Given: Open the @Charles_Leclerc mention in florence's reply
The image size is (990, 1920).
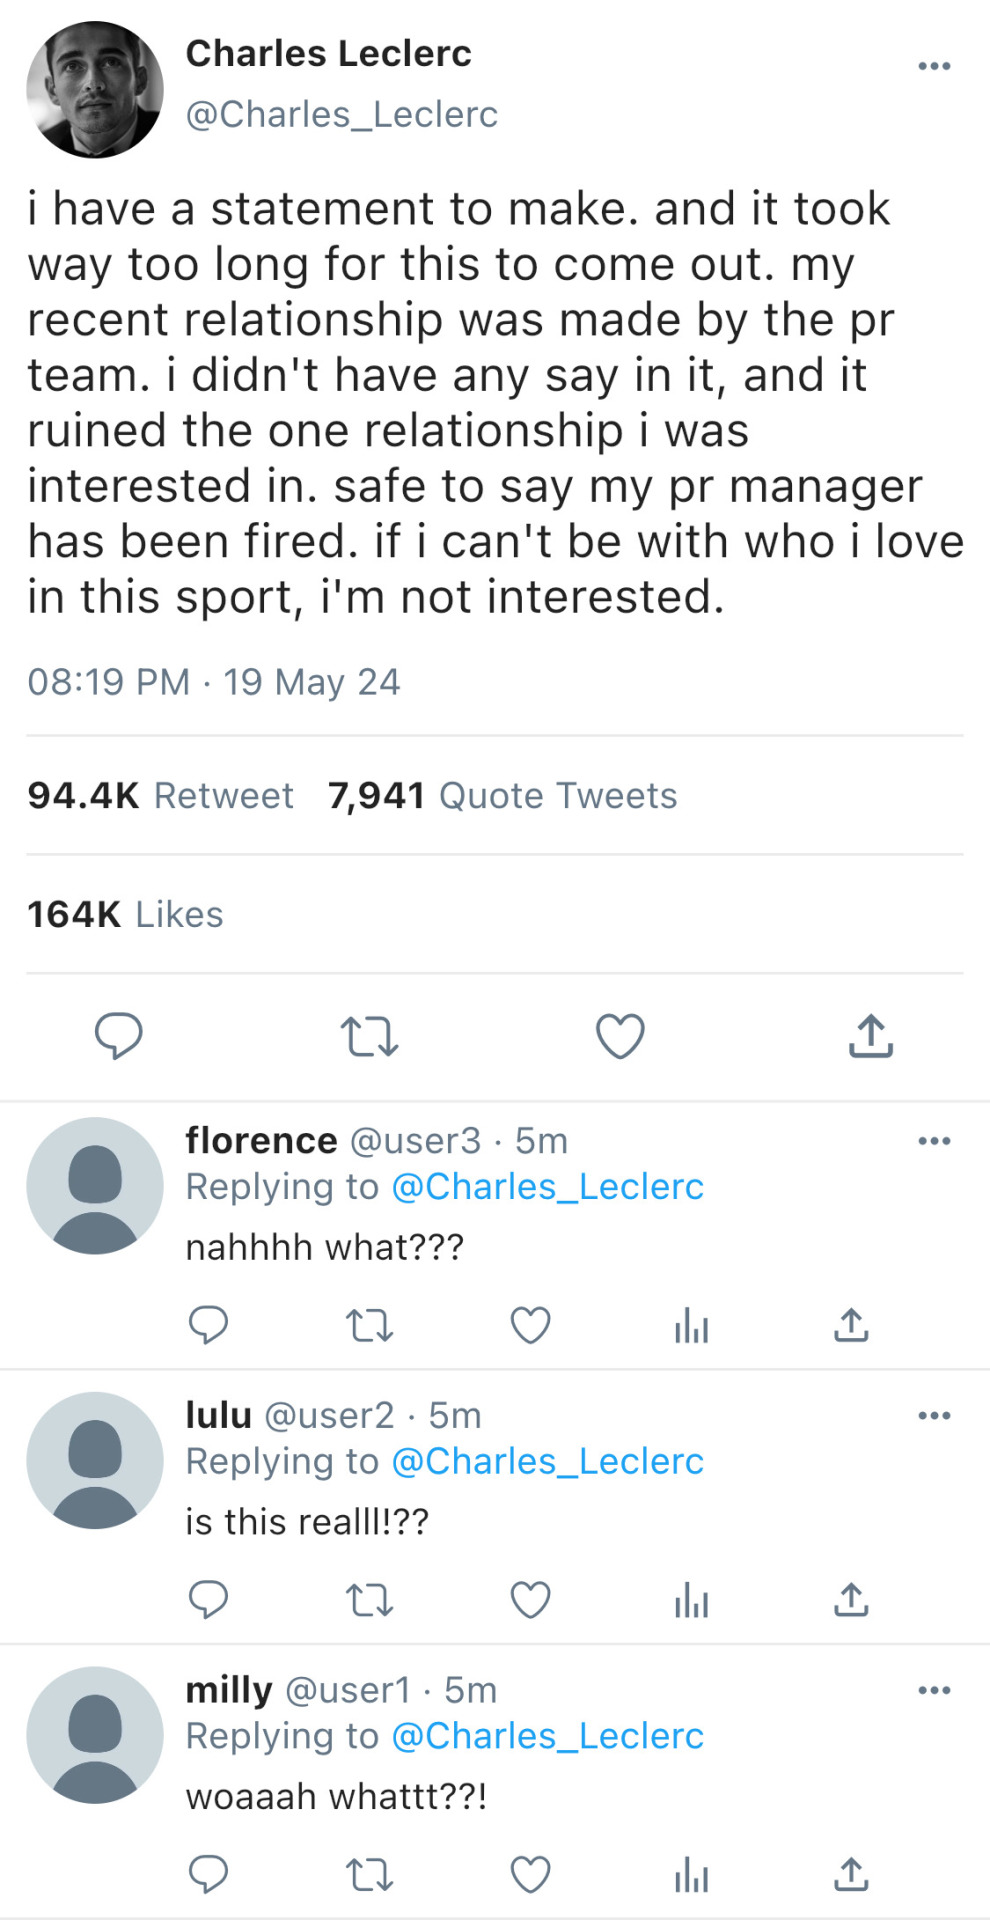Looking at the screenshot, I should pyautogui.click(x=547, y=1187).
